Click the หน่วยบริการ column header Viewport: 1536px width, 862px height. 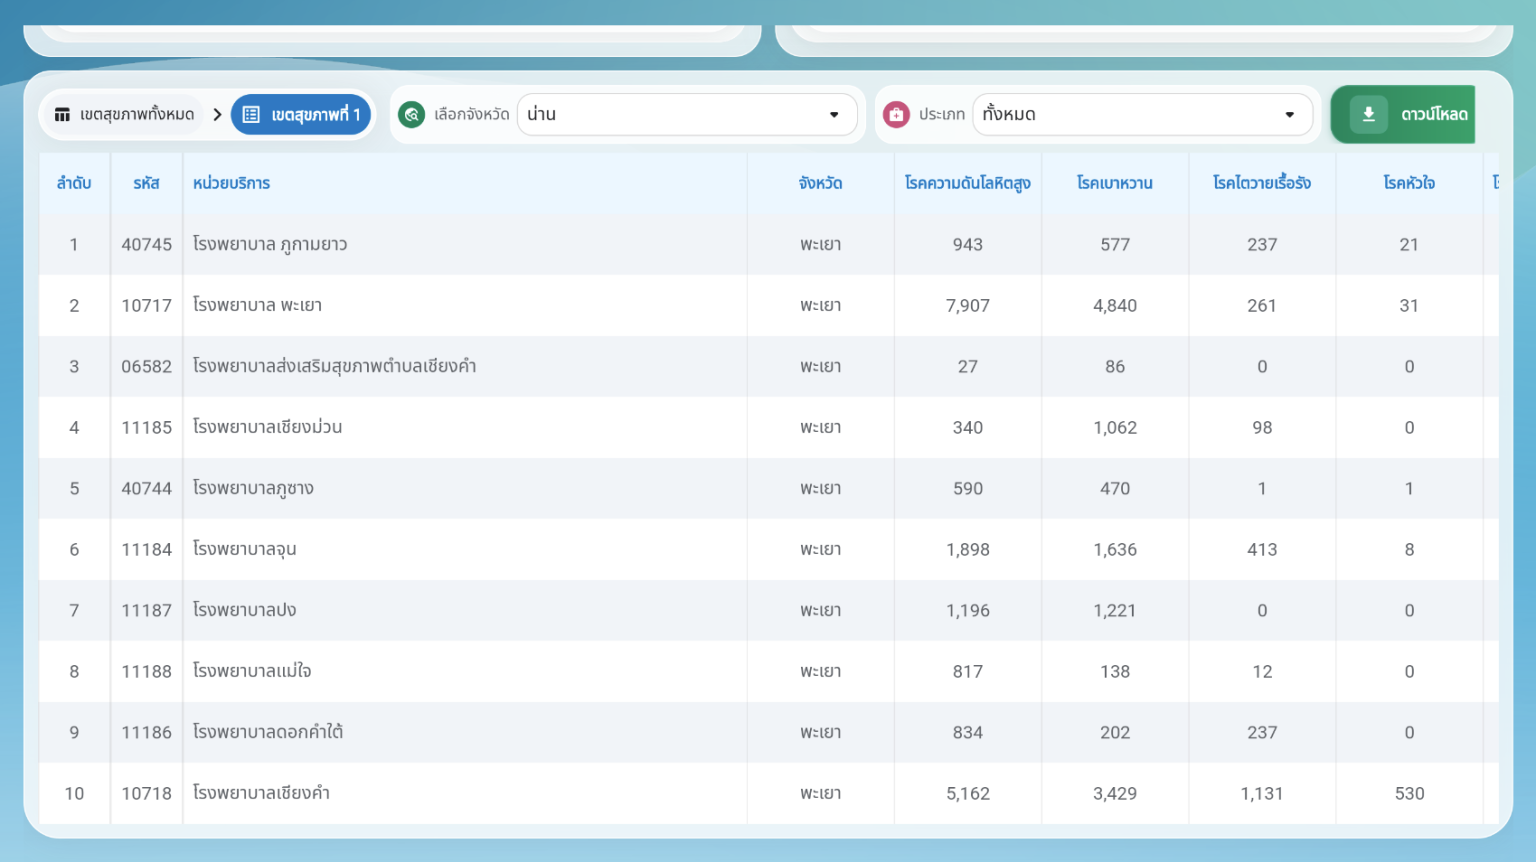231,183
